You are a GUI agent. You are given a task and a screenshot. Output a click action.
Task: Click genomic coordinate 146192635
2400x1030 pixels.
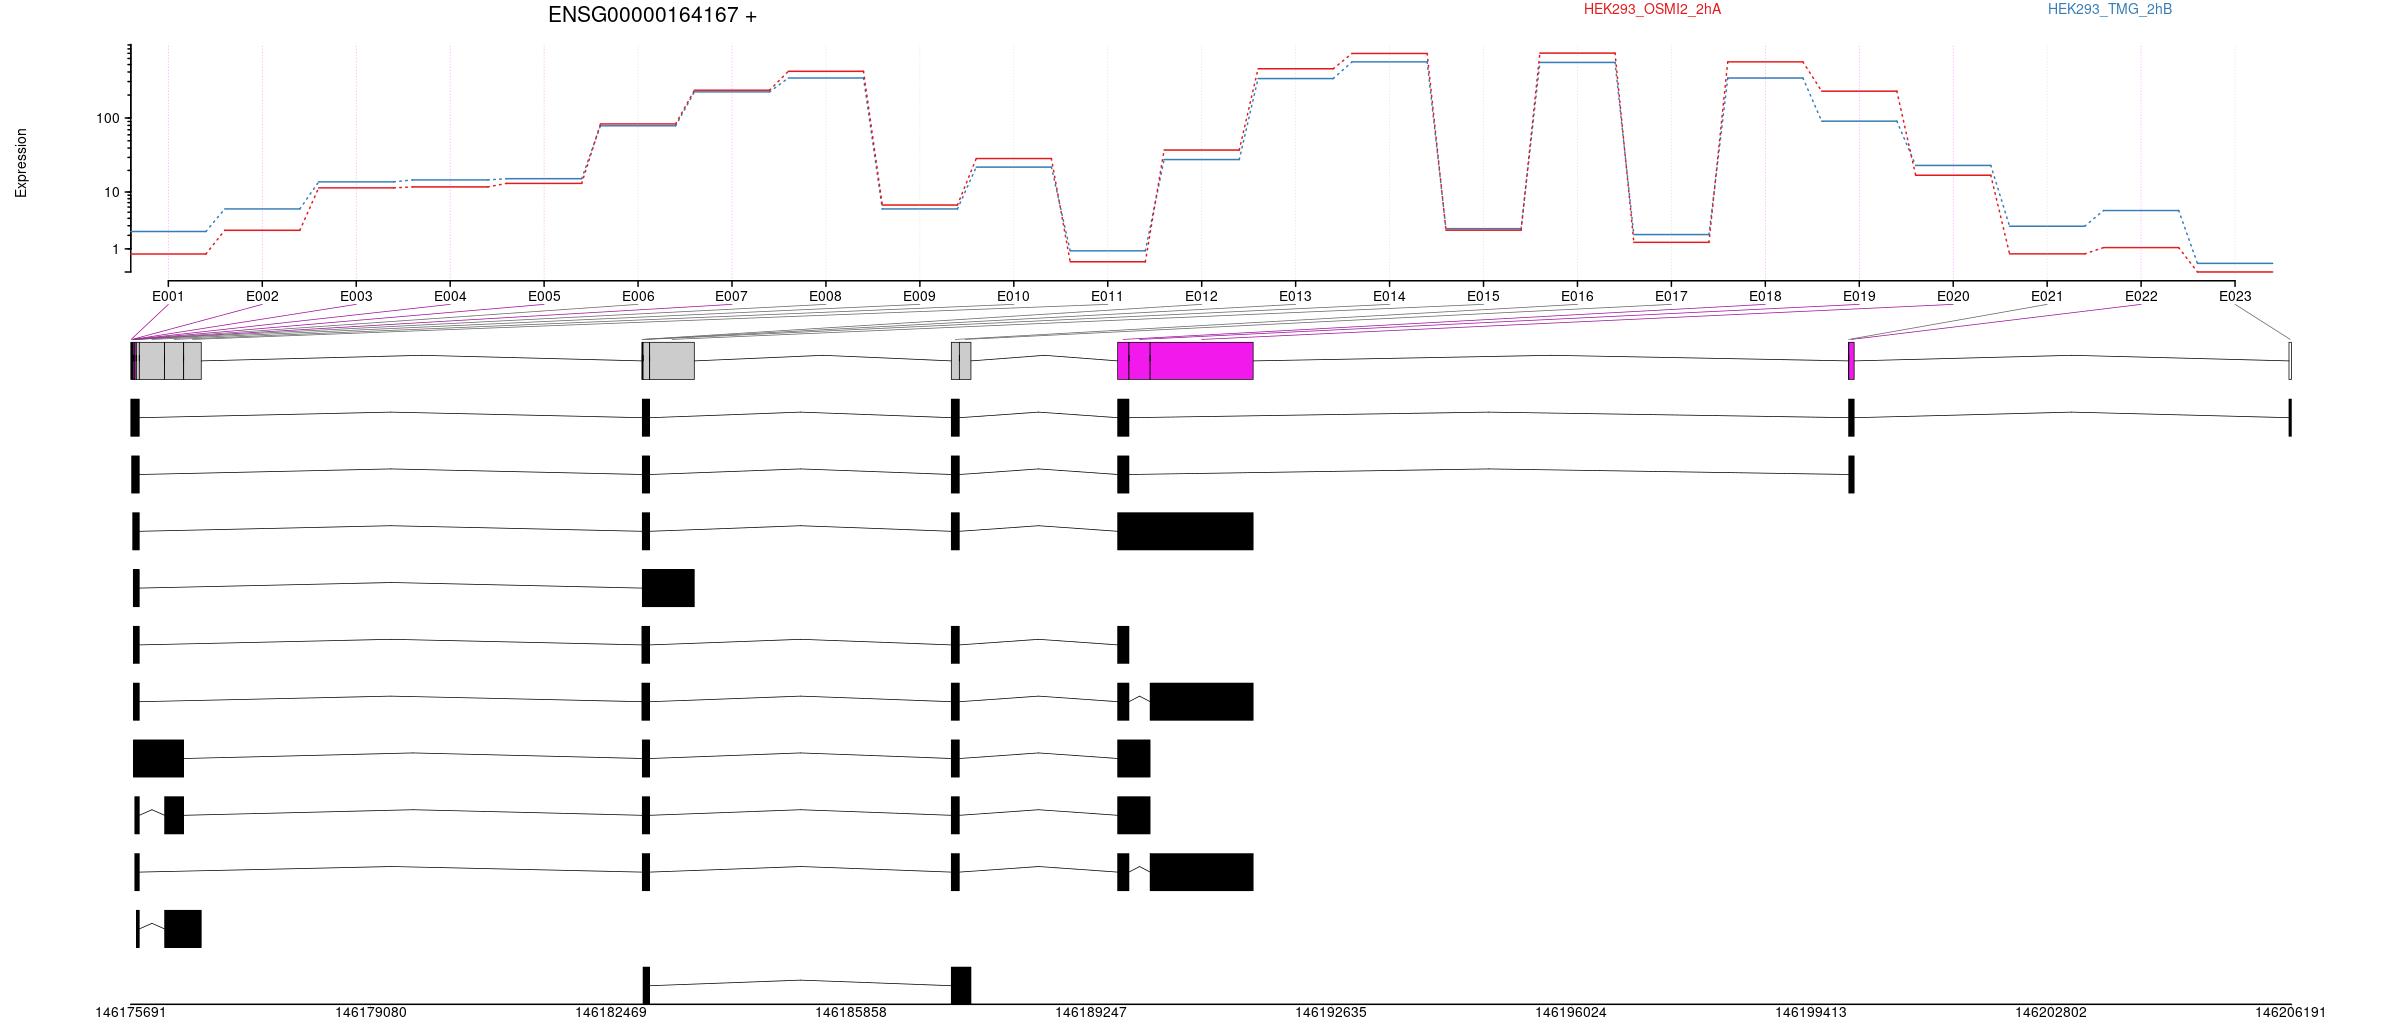coord(1331,1013)
